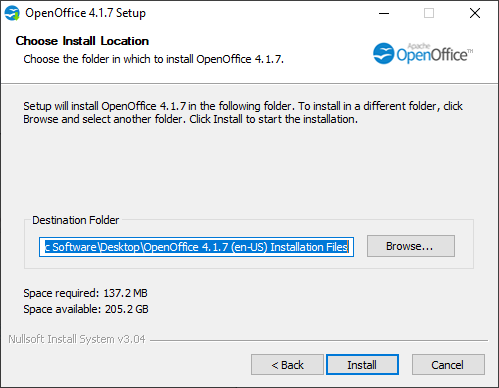This screenshot has width=499, height=388.
Task: Click the "Space available: 205.2 GB" text
Action: coord(86,309)
